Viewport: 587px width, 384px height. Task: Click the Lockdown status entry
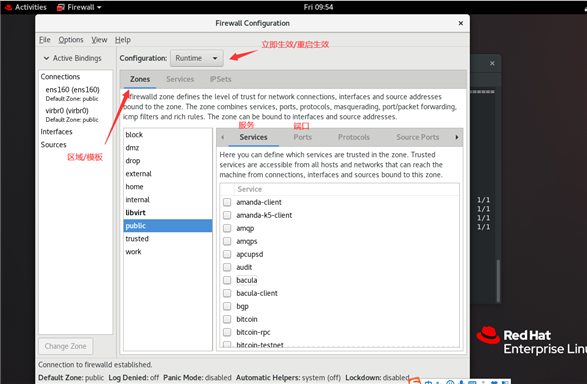(377, 378)
